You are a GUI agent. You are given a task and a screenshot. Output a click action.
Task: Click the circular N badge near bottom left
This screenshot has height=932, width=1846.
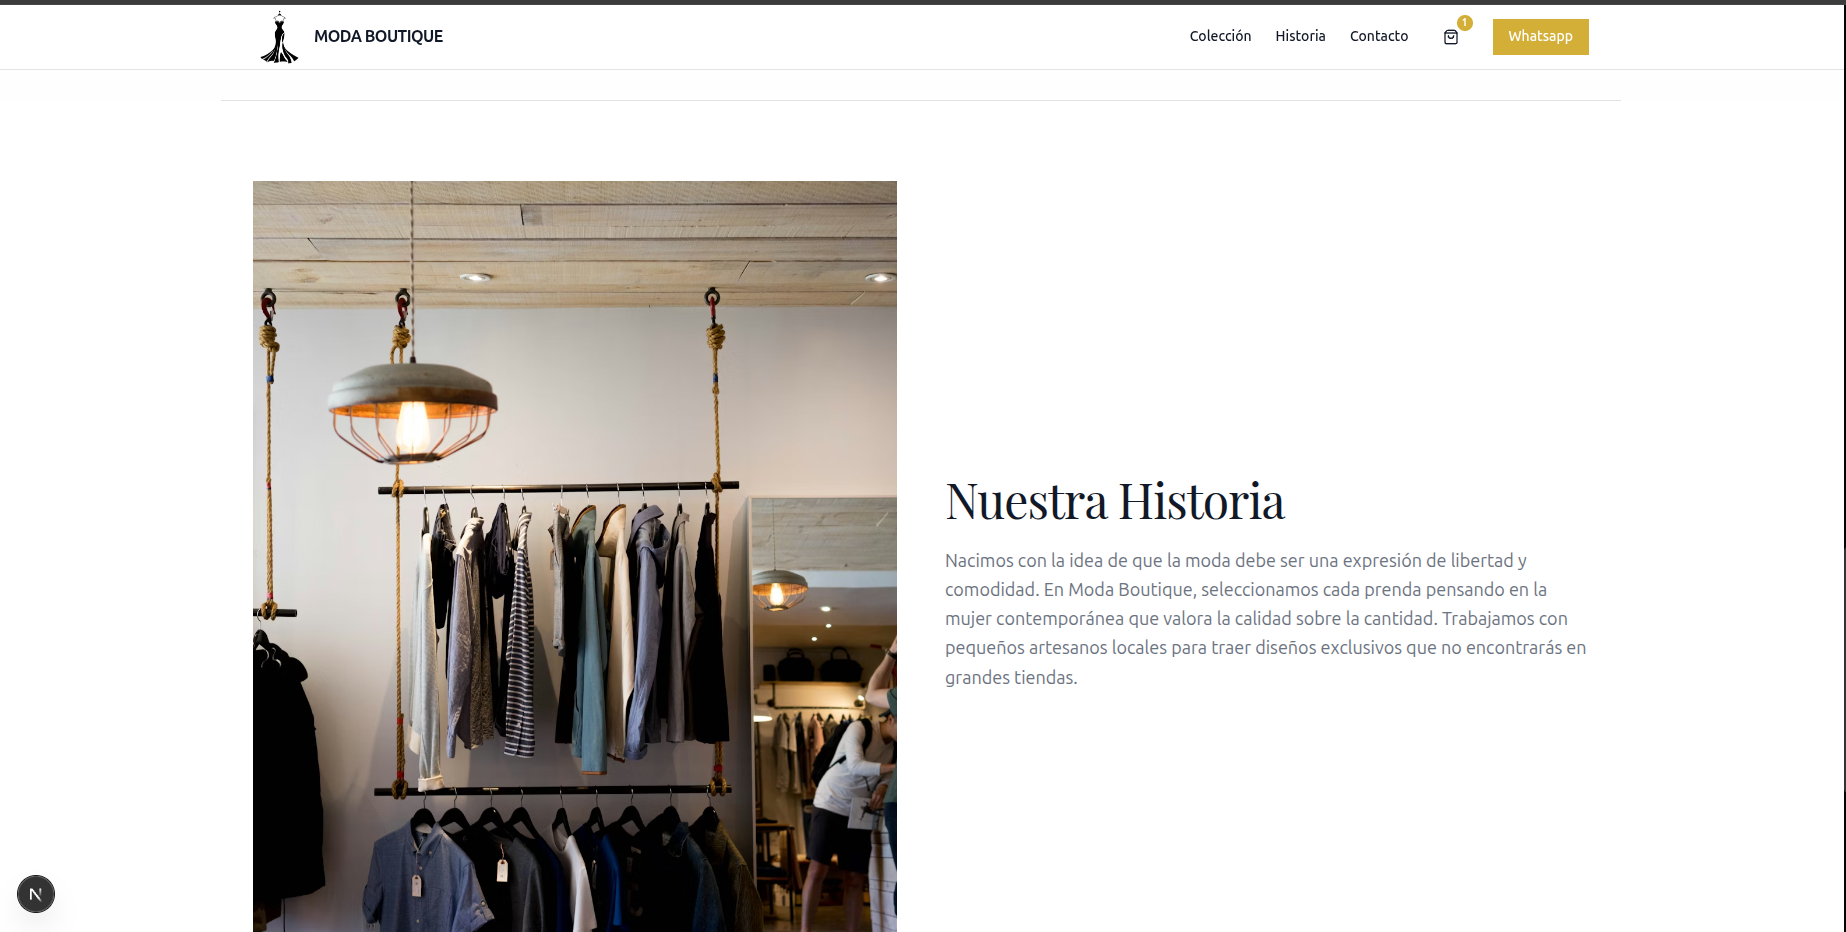pyautogui.click(x=36, y=894)
